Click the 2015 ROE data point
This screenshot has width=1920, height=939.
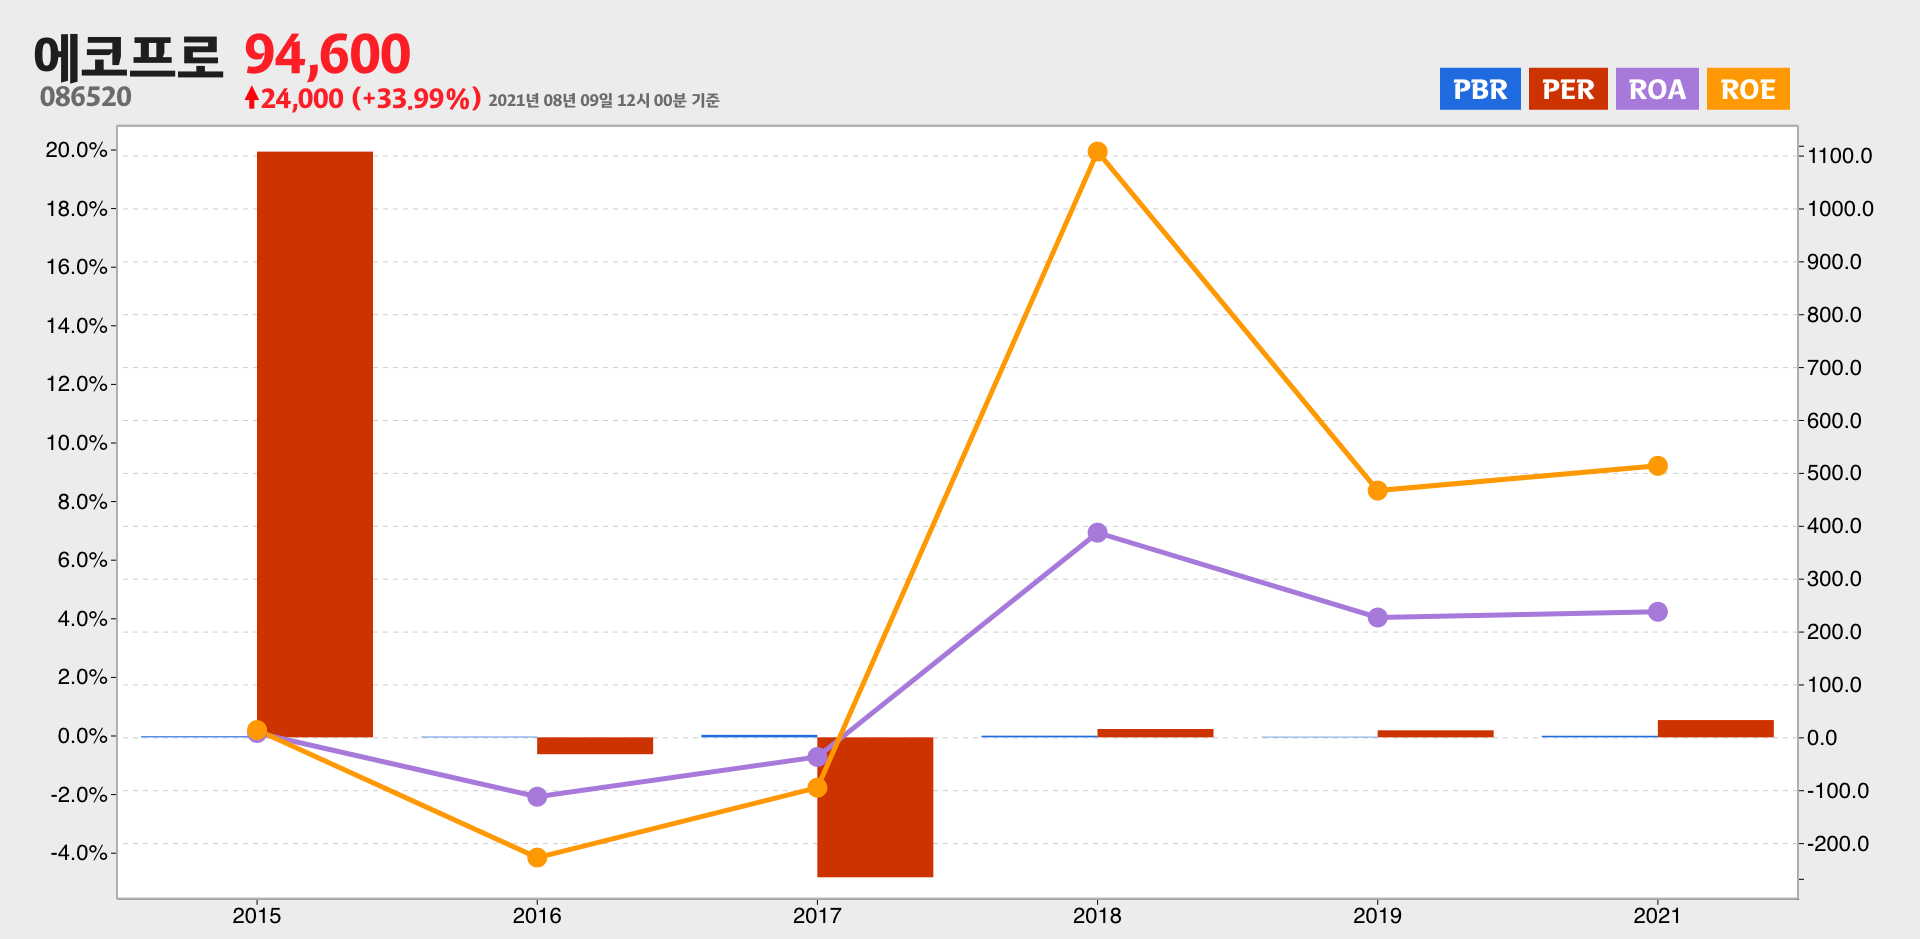(257, 730)
